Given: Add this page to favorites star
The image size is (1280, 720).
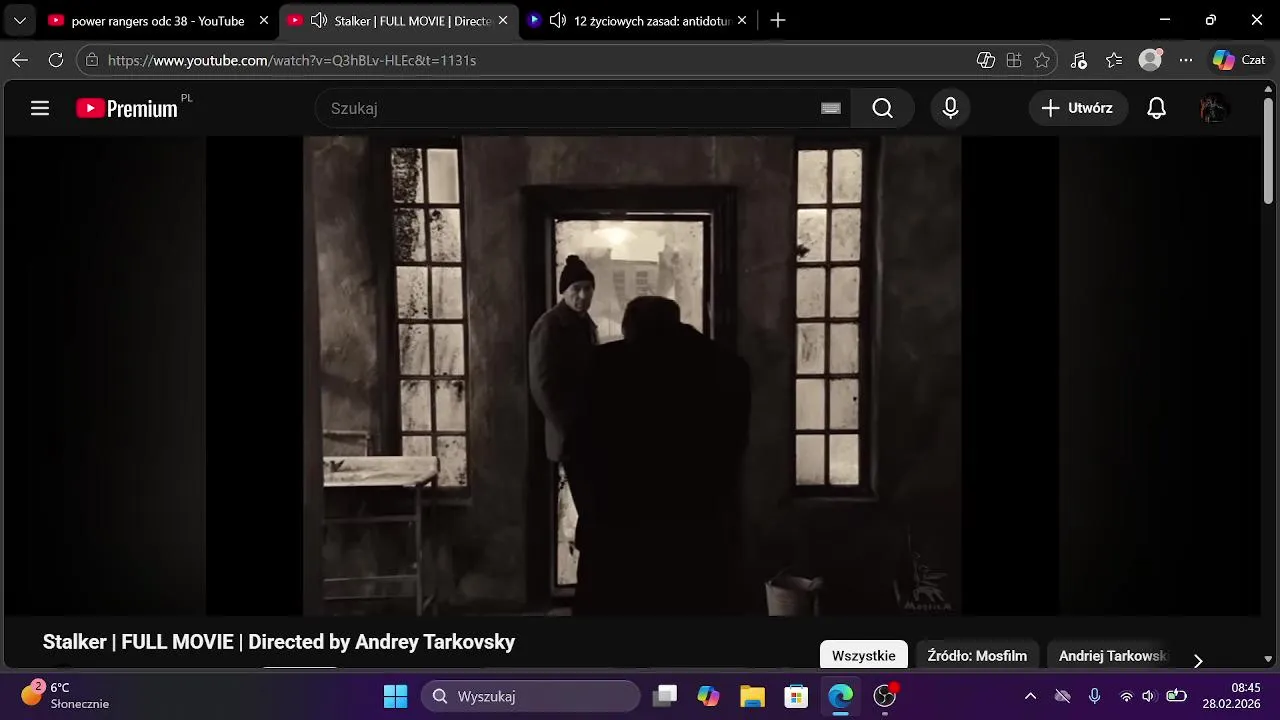Looking at the screenshot, I should coord(1042,60).
